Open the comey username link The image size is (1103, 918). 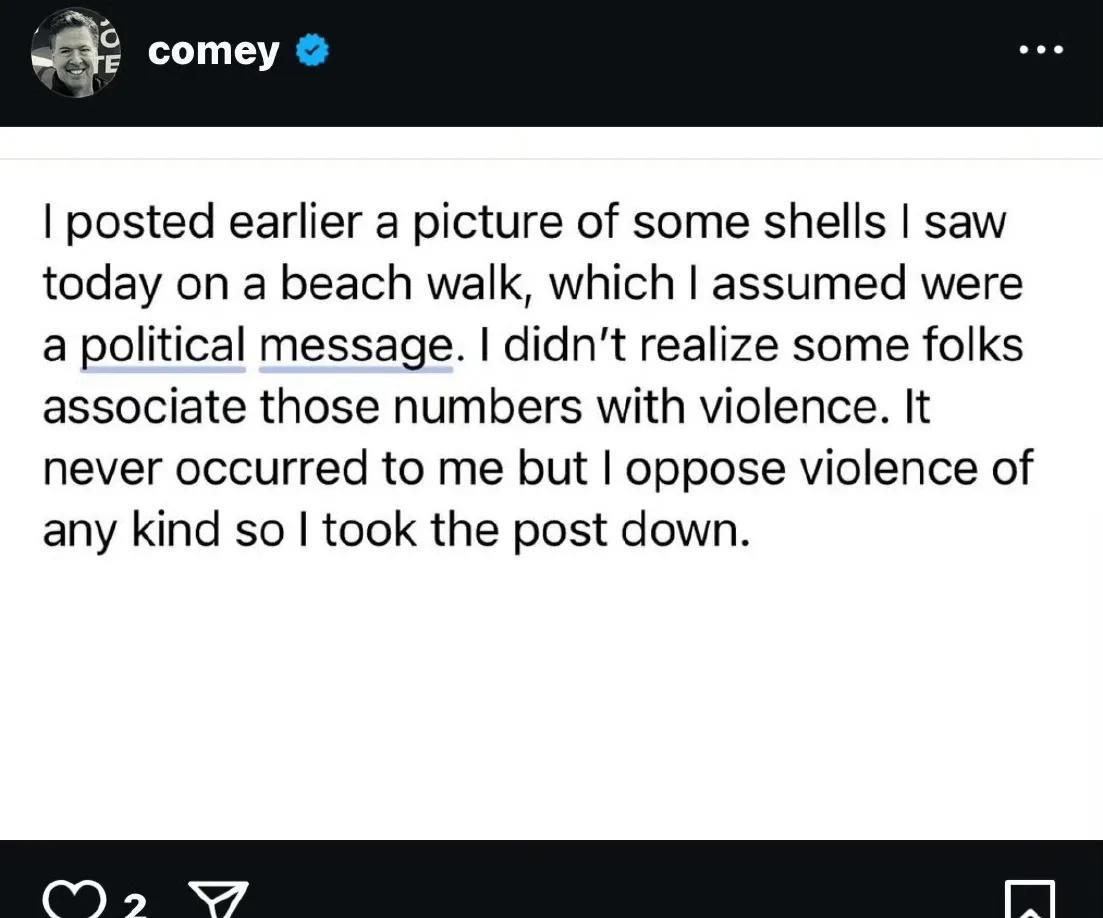(213, 51)
